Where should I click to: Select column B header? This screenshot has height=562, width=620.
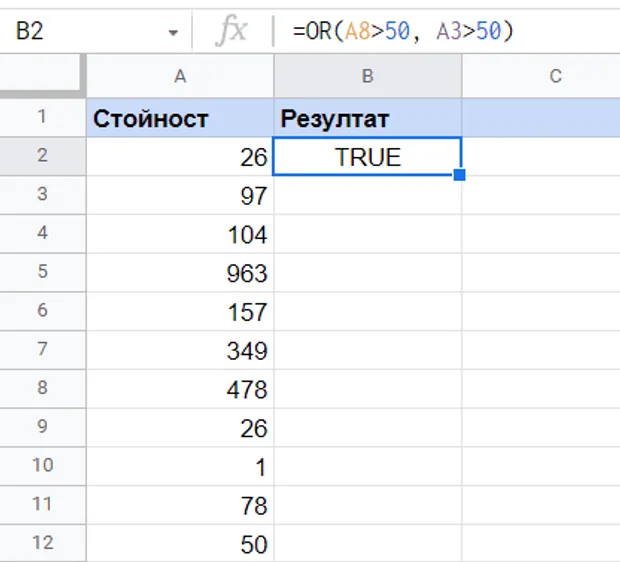(x=368, y=76)
